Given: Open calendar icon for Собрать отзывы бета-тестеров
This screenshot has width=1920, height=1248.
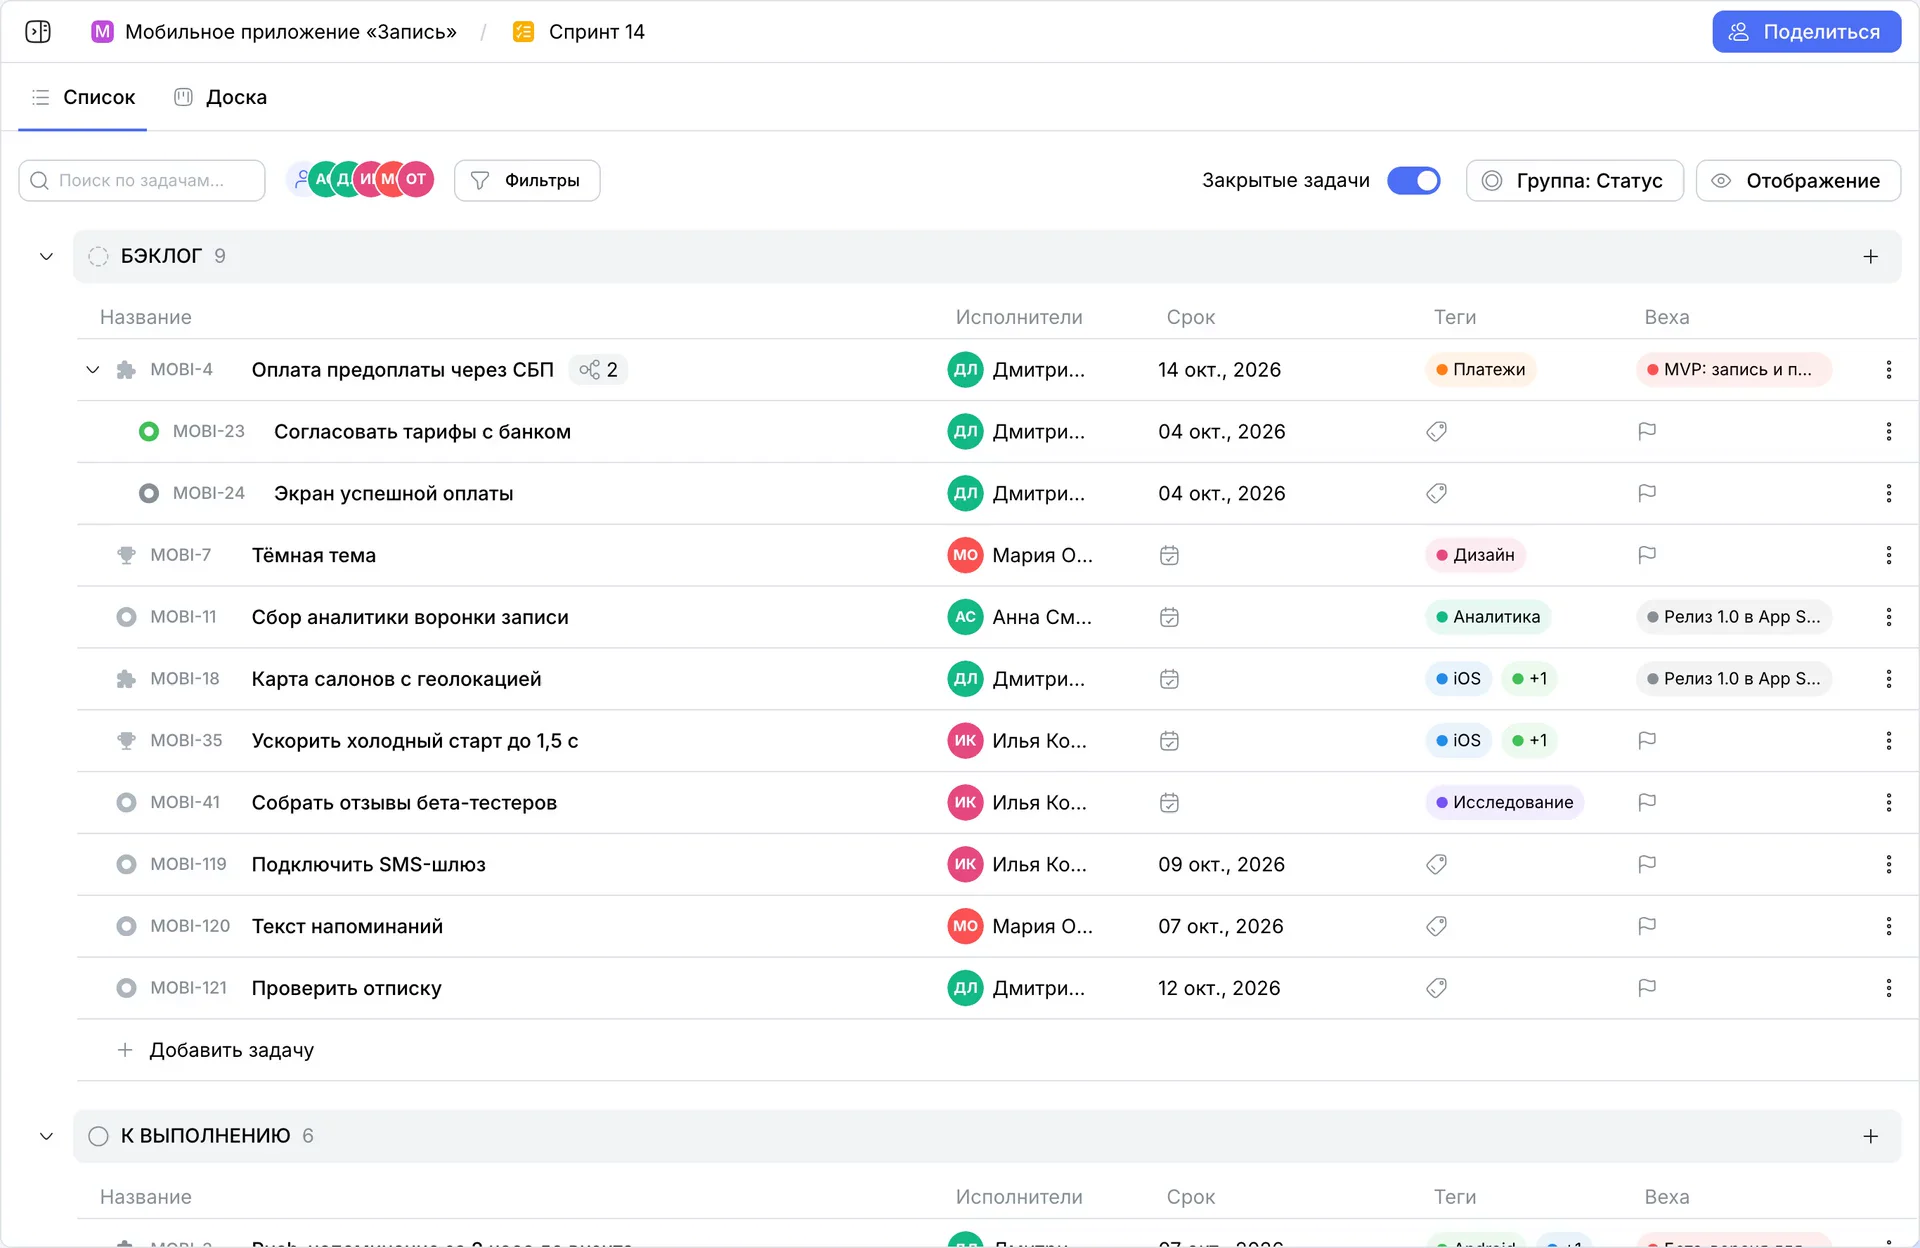Looking at the screenshot, I should click(1169, 803).
